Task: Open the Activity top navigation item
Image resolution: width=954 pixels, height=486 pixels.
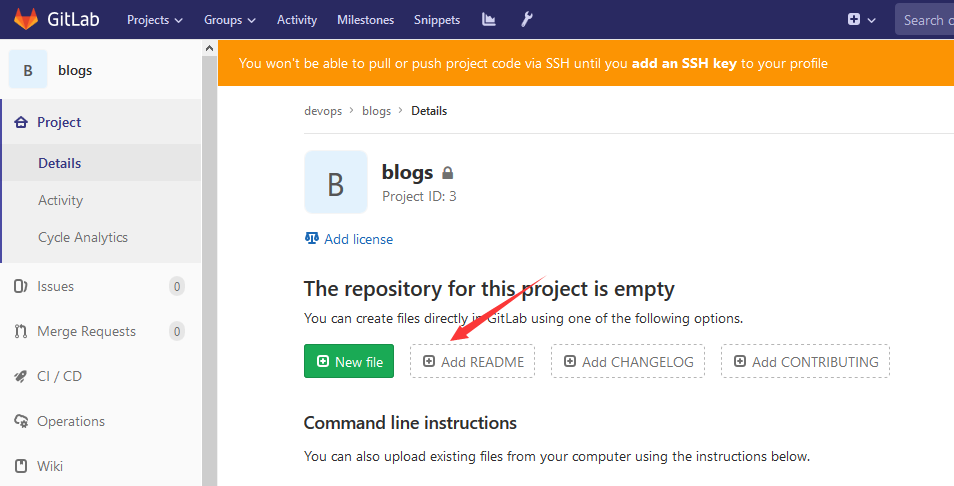Action: tap(297, 20)
